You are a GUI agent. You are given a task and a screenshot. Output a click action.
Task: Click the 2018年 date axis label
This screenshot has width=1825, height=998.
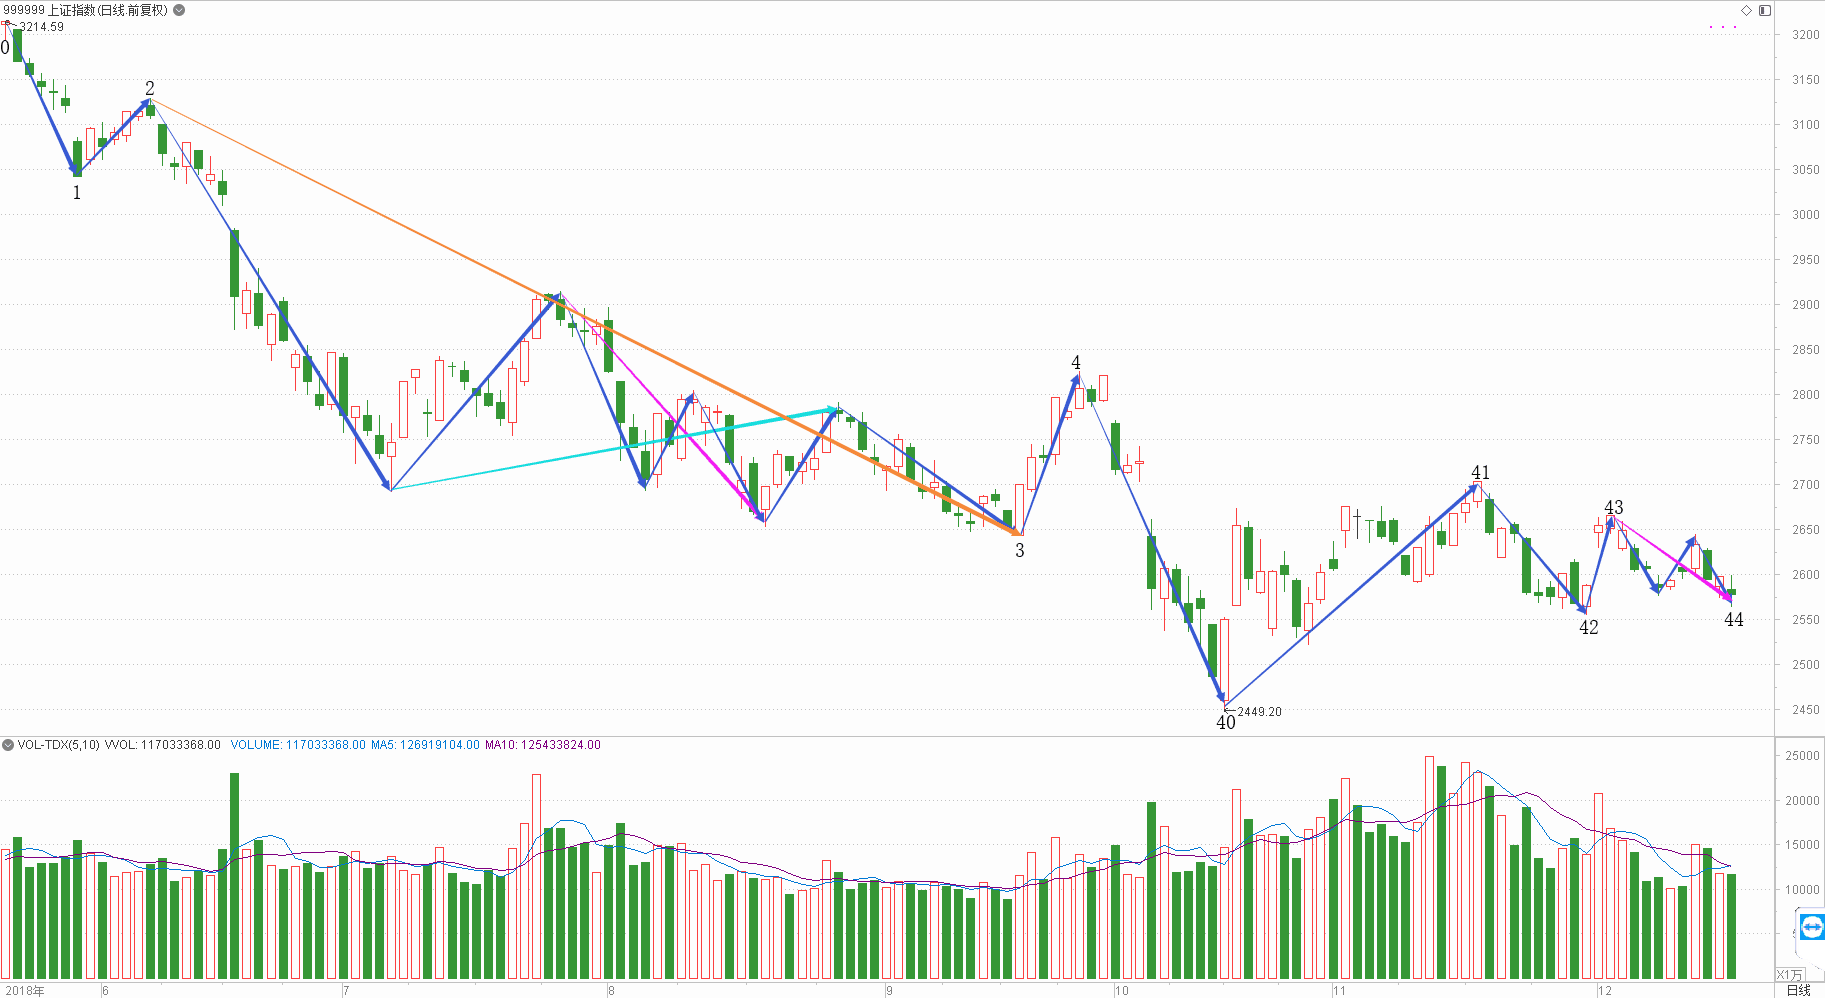click(25, 991)
